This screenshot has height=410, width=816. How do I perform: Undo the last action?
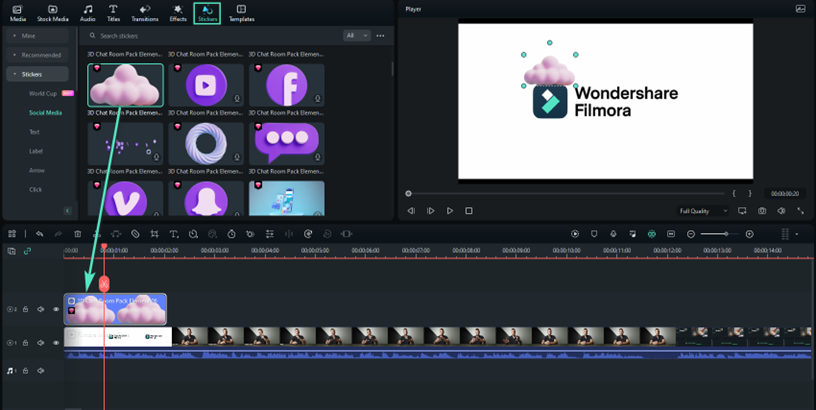click(x=40, y=234)
